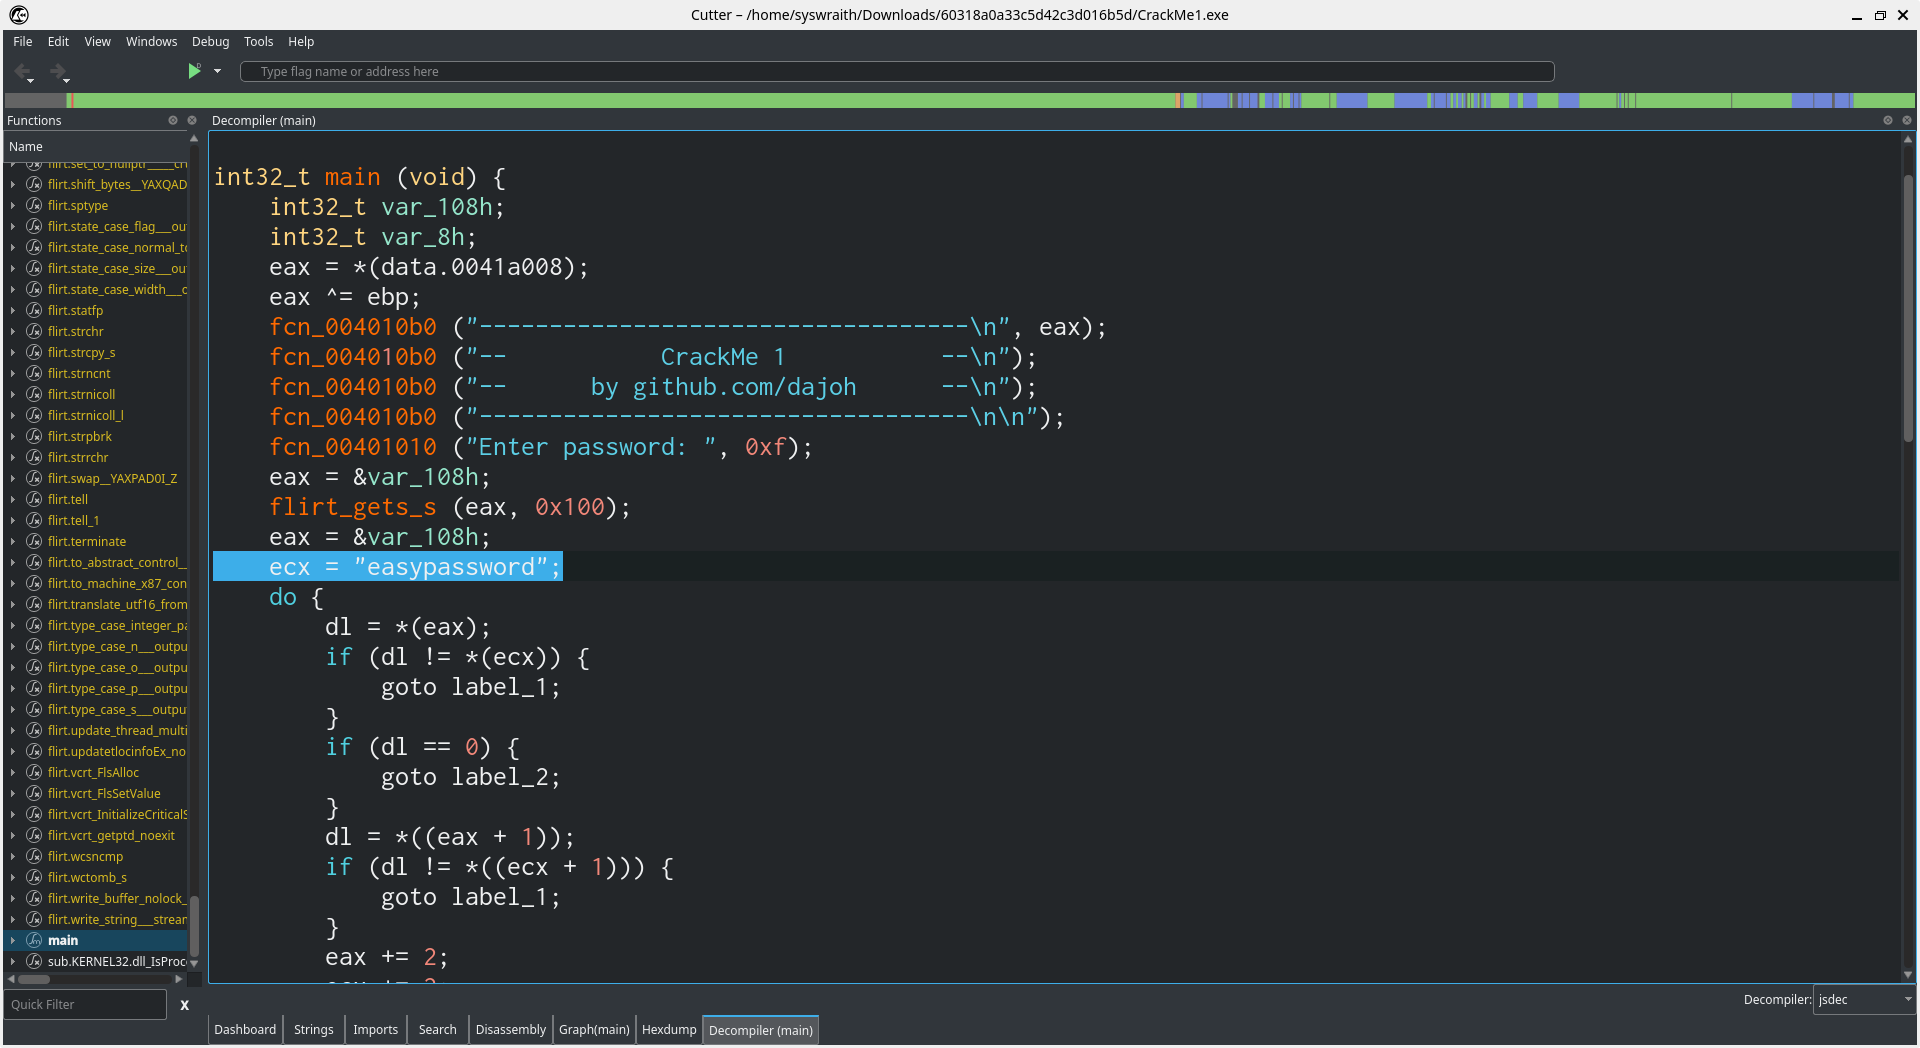Expand the flirt.terminate function tree node
Viewport: 1920px width, 1048px height.
[x=13, y=541]
